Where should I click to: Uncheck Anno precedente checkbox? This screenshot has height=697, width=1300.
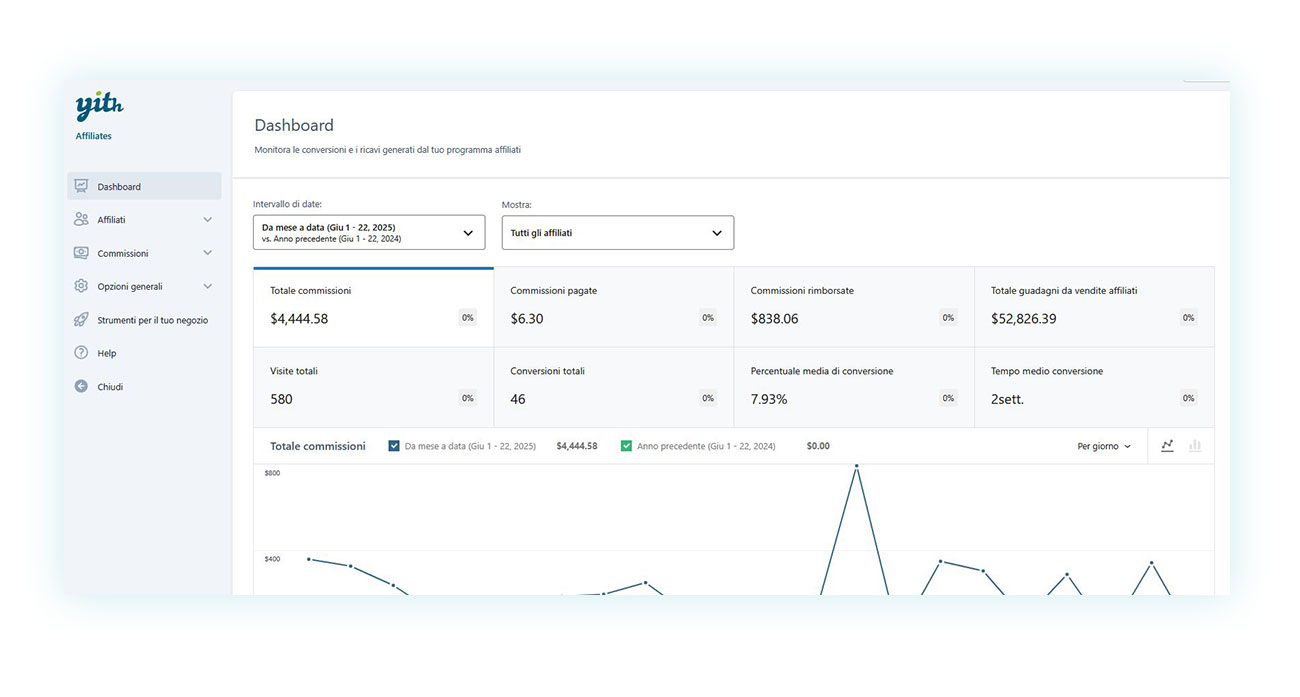pos(626,446)
